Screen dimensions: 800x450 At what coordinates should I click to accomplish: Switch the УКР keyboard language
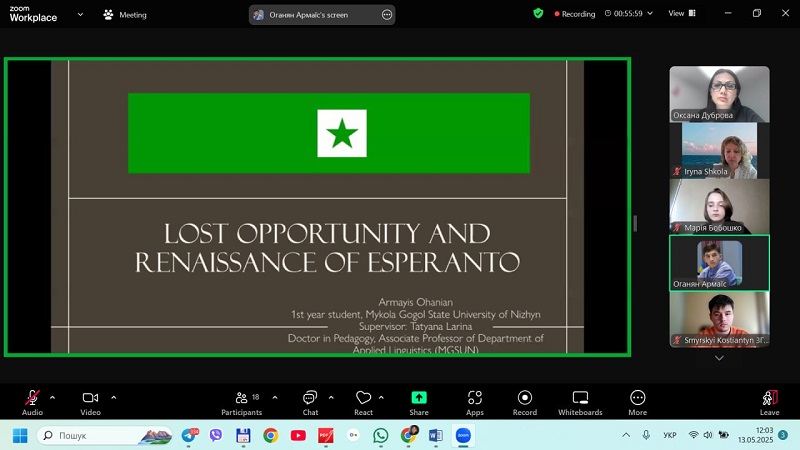[x=669, y=435]
